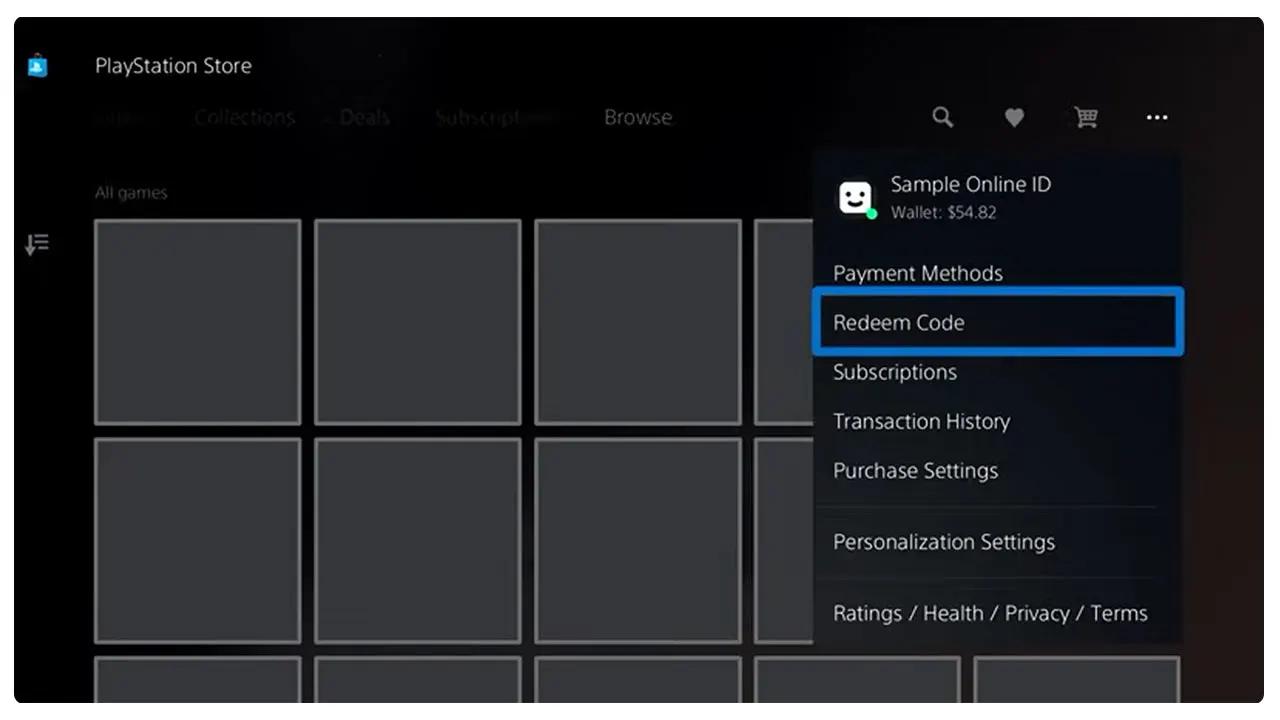
Task: Open Personalization Settings
Action: tap(944, 542)
